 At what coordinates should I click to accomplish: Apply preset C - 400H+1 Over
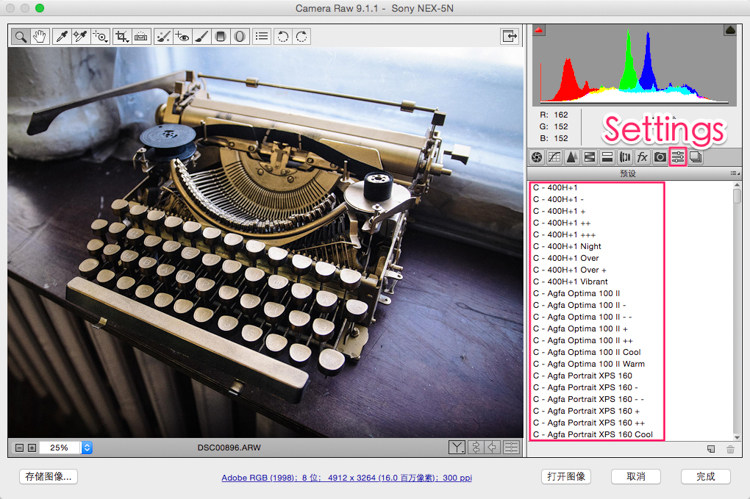point(566,258)
